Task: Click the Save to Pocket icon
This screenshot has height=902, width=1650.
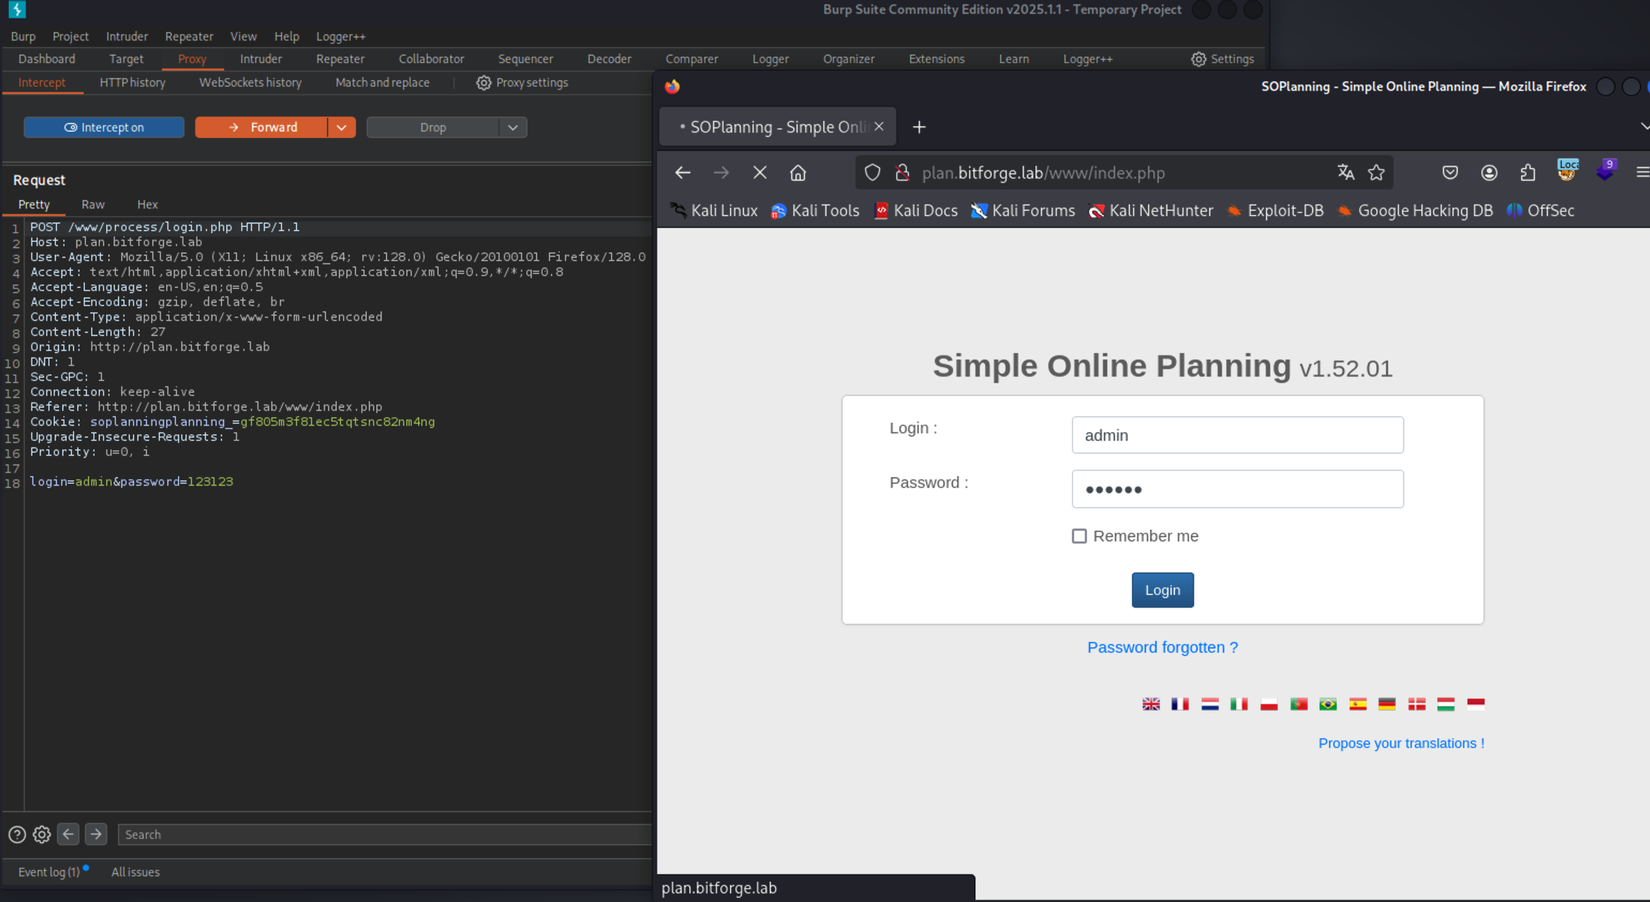Action: [1450, 173]
